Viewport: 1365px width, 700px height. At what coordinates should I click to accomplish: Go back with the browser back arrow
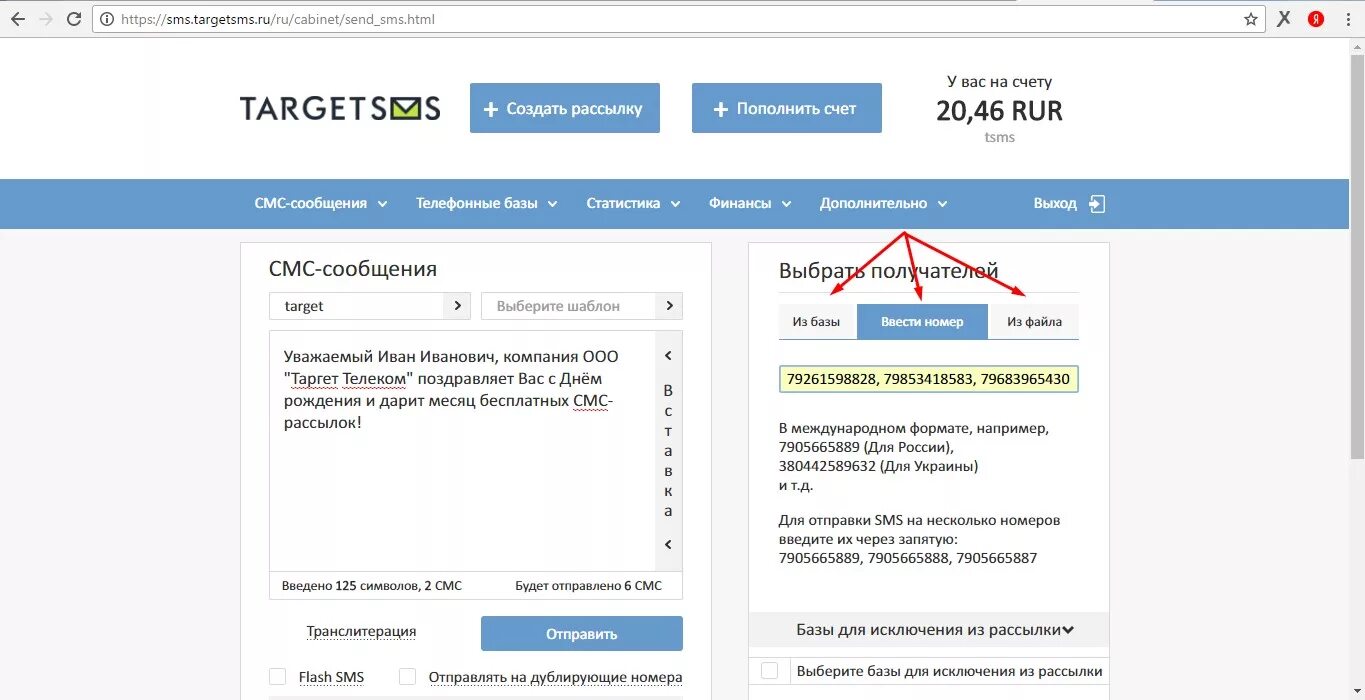(17, 19)
